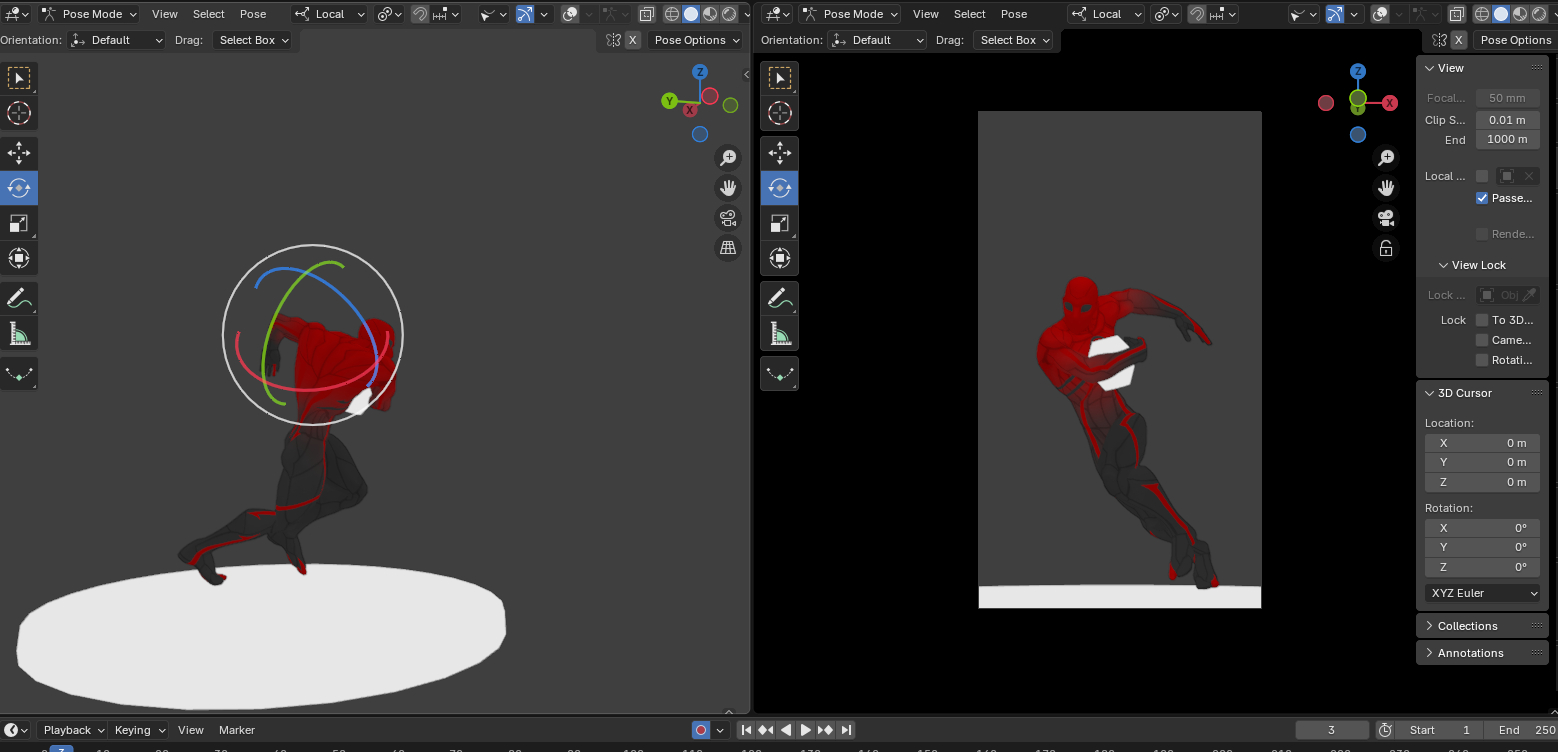Open the XYZ Euler rotation mode dropdown
Screen dimensions: 1558x752
(x=1484, y=593)
